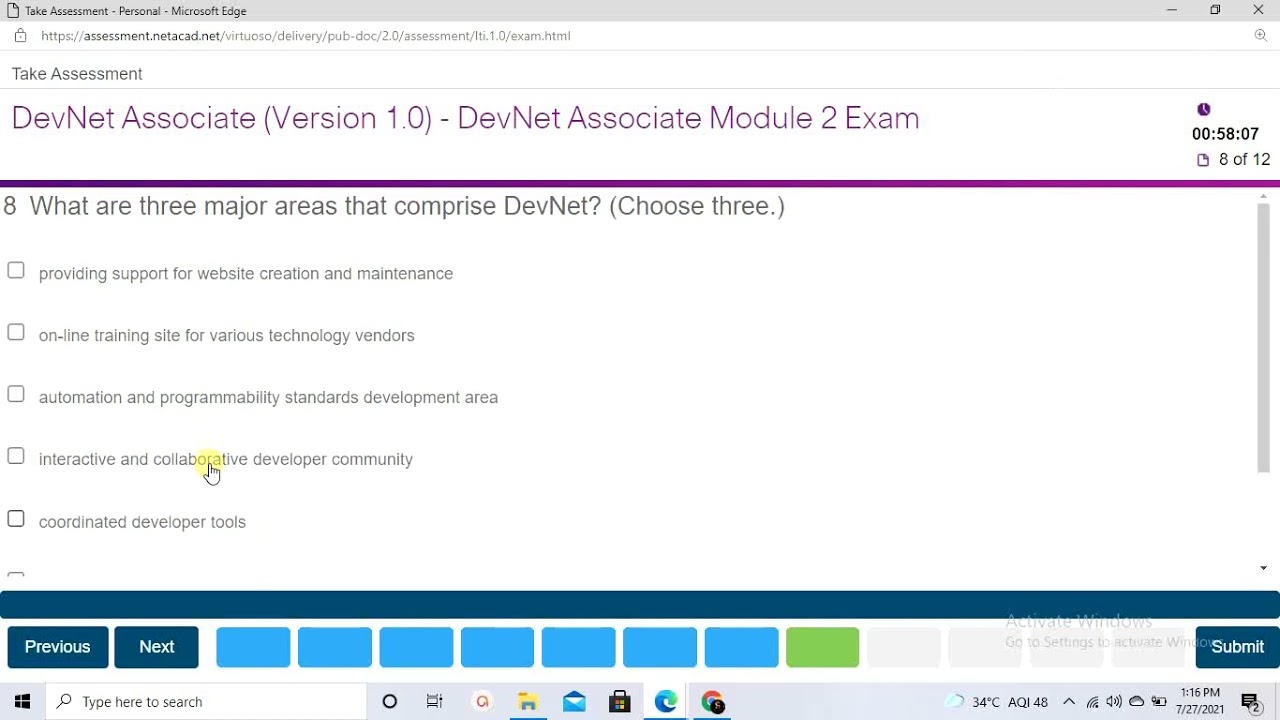Image resolution: width=1280 pixels, height=720 pixels.
Task: Jump to question 9 white navigation box
Action: pos(904,647)
